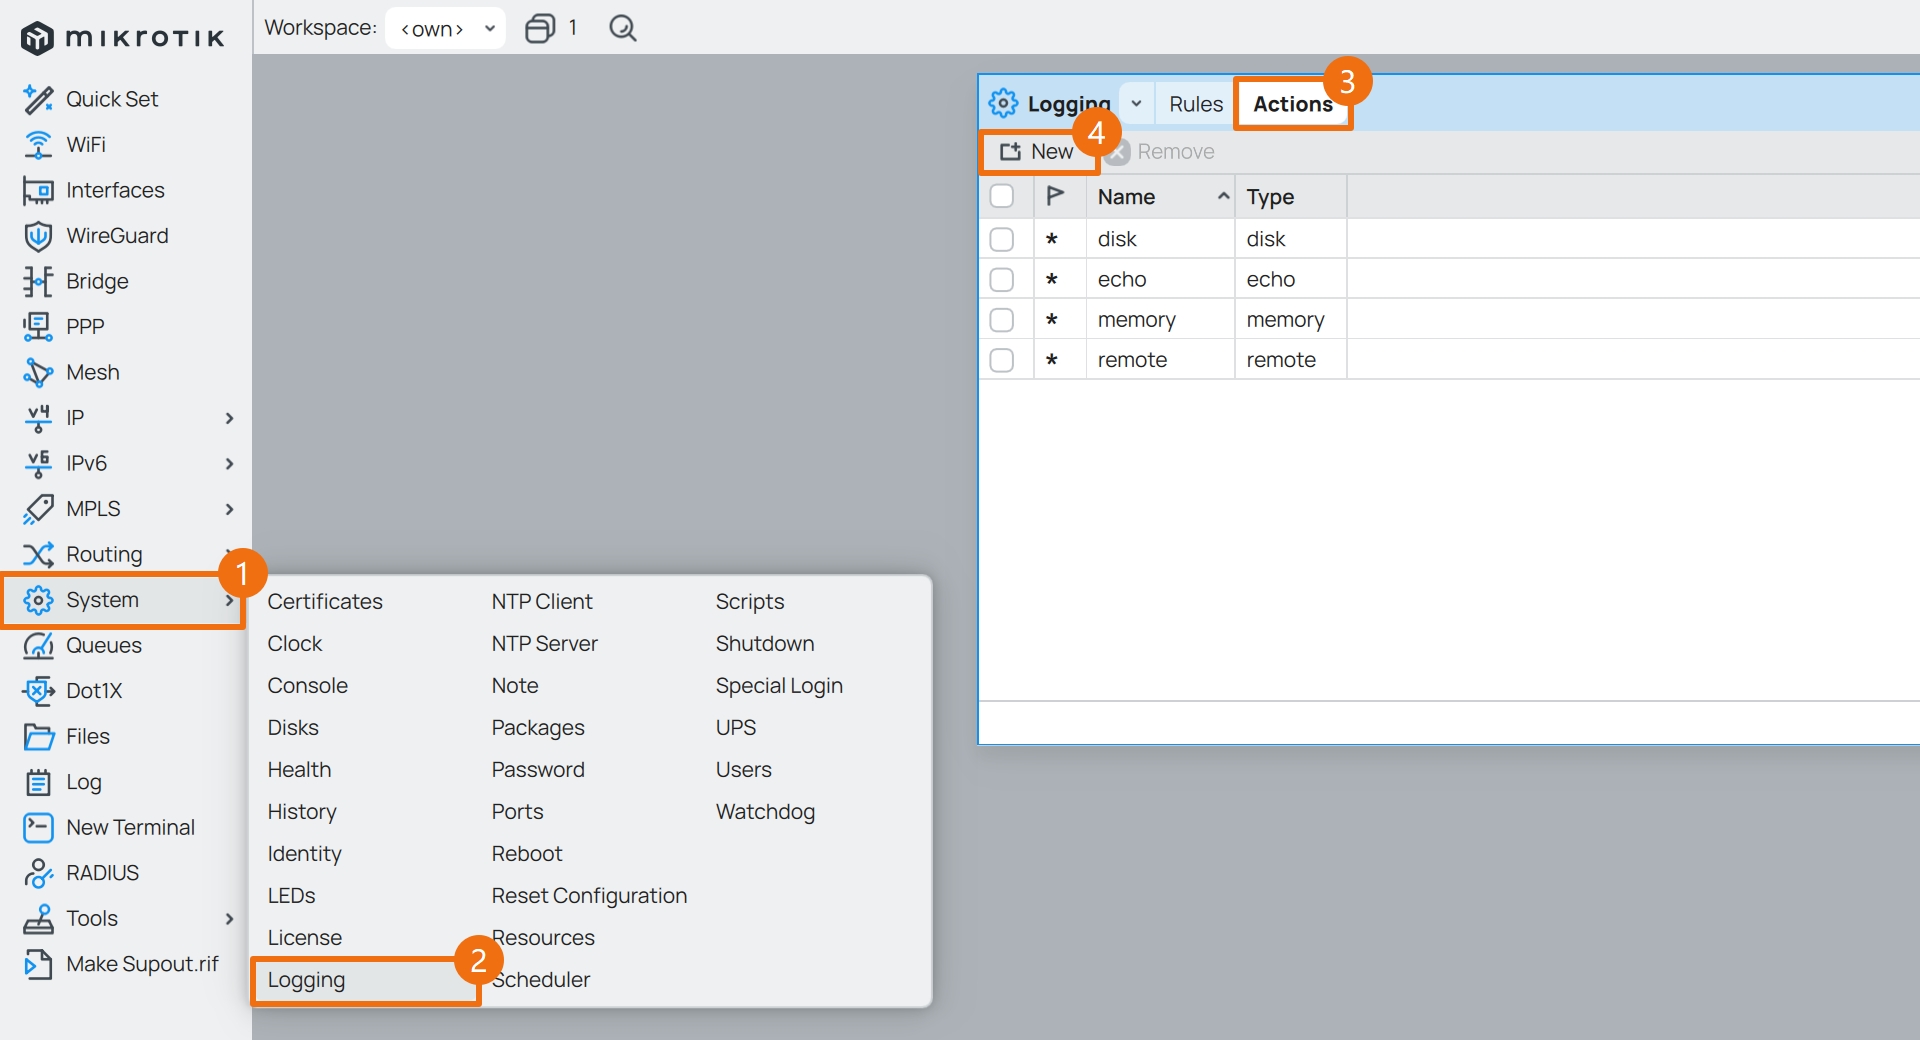
Task: Select Logging from the System submenu
Action: point(306,980)
